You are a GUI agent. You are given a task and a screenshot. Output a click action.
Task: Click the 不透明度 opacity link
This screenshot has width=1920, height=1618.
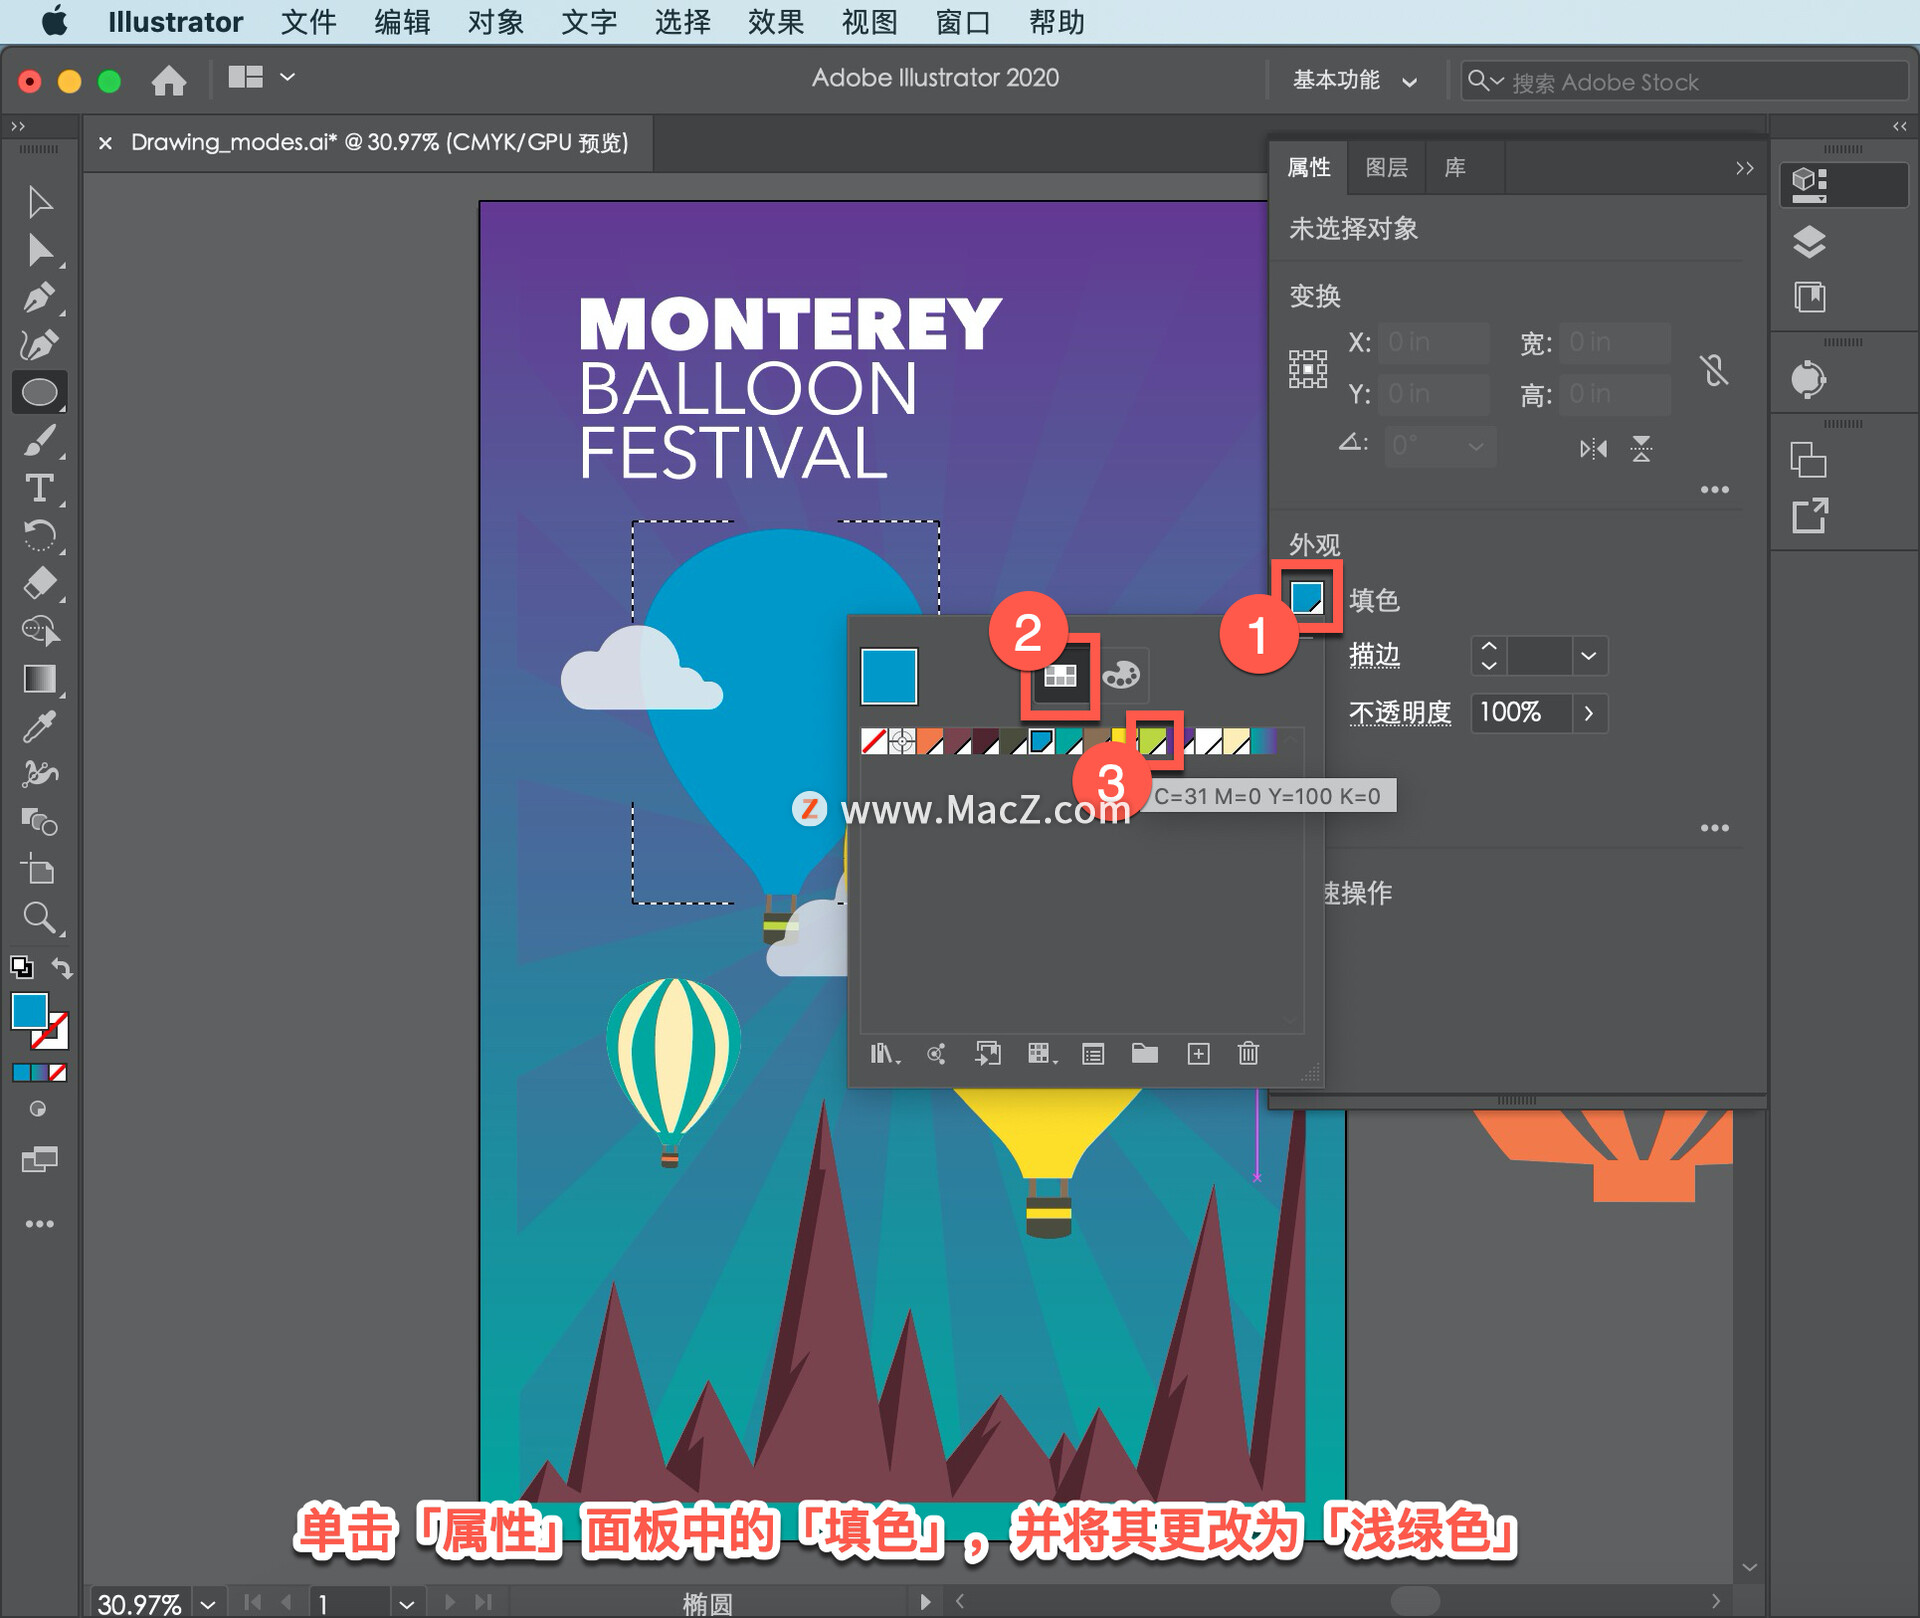(x=1399, y=713)
